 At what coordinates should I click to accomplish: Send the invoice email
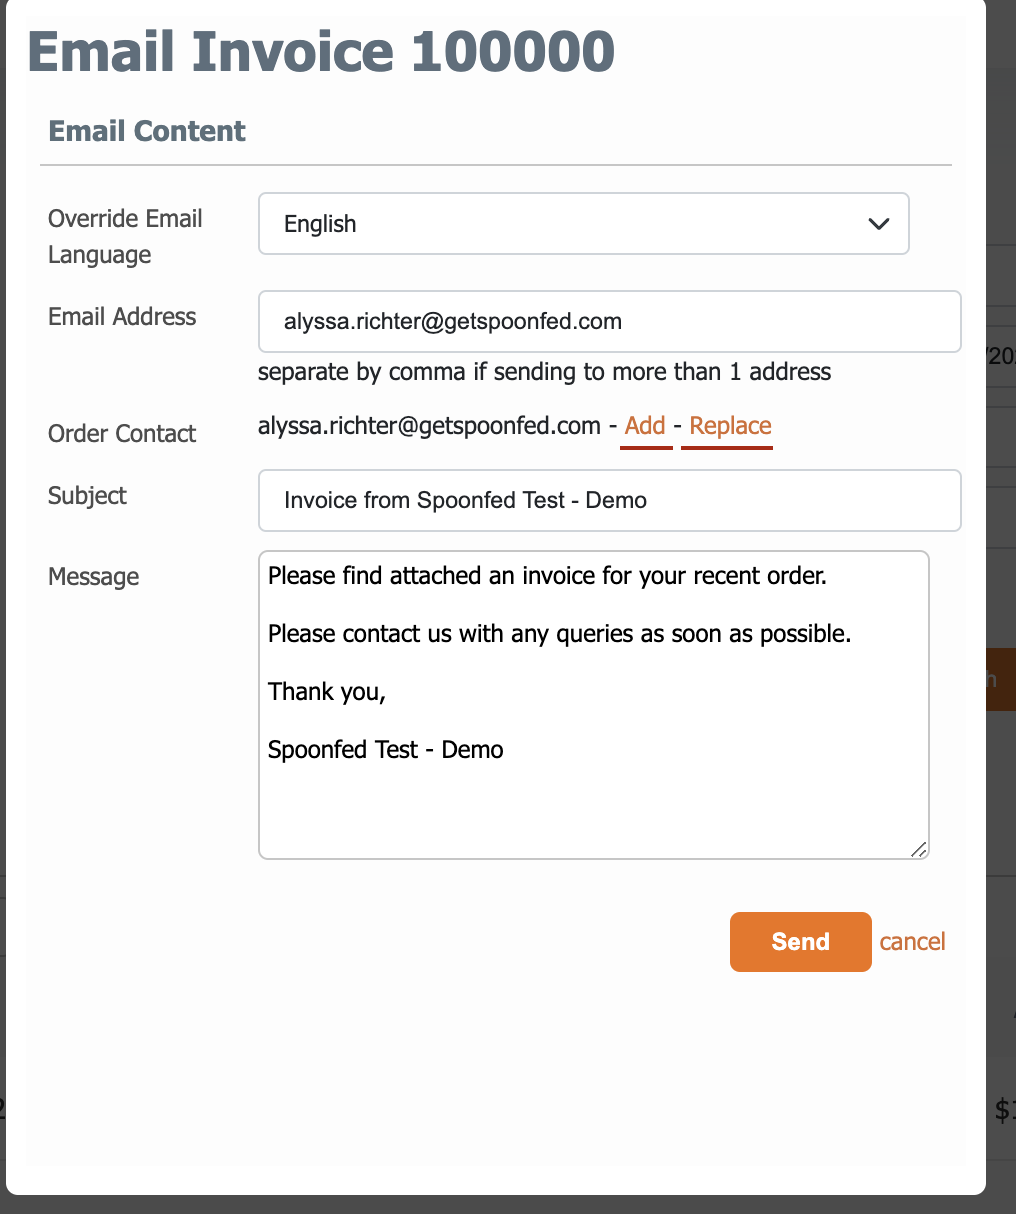click(800, 942)
